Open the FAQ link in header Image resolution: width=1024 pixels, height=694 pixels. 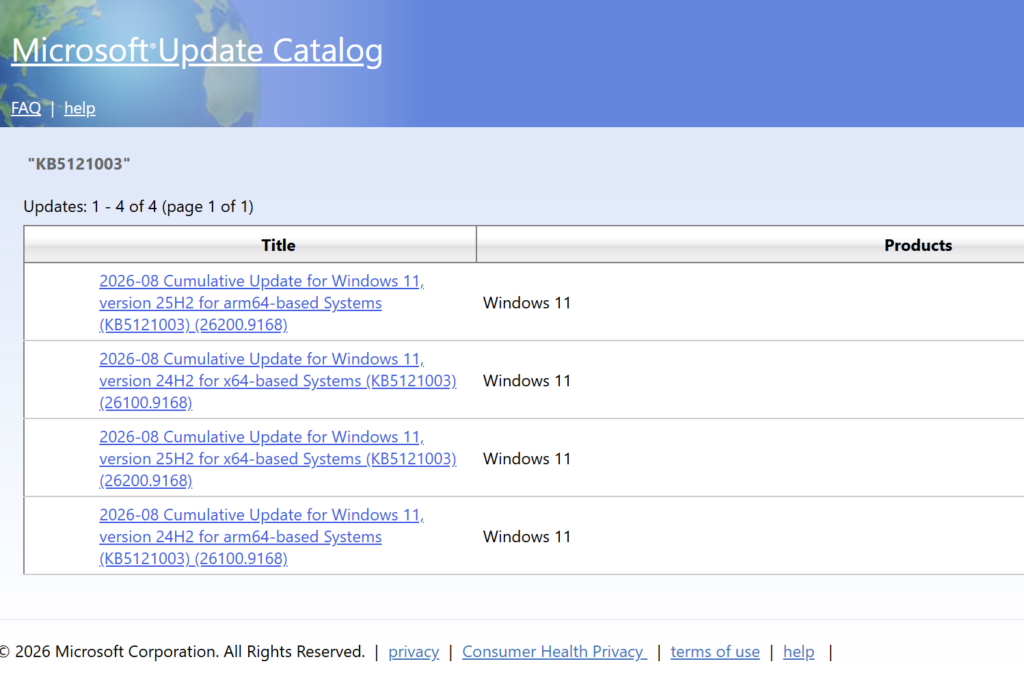[x=26, y=108]
